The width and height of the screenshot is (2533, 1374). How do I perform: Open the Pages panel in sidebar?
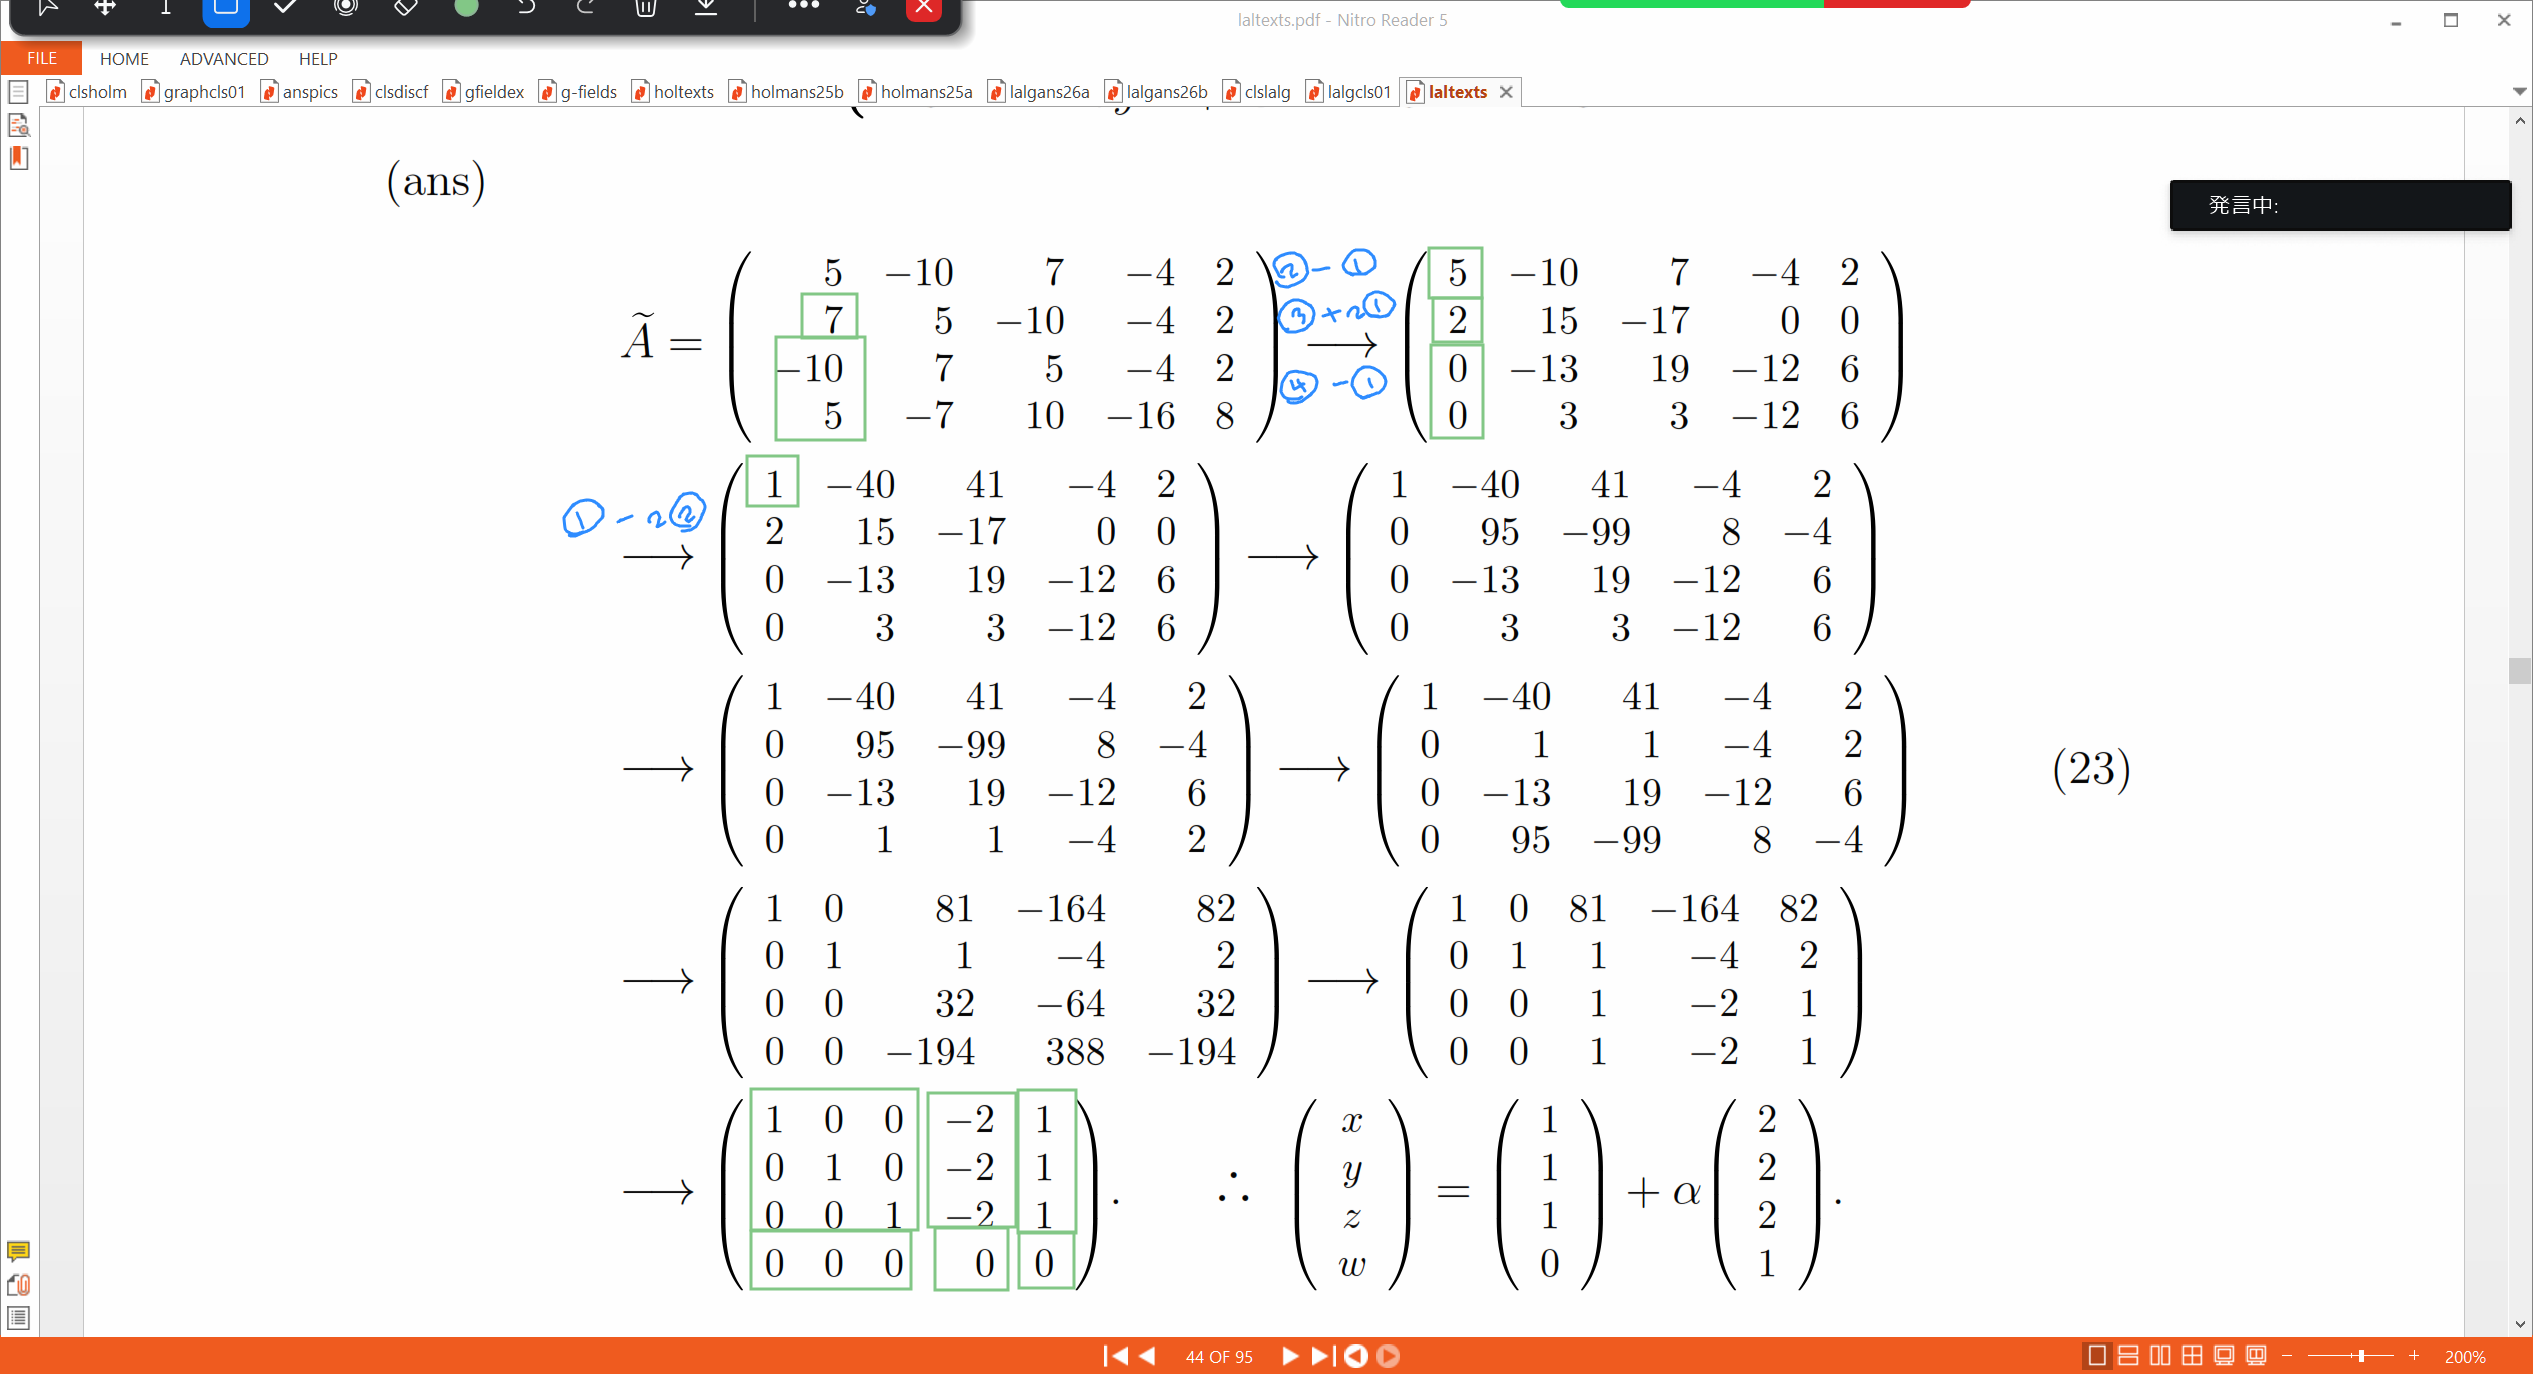tap(18, 92)
